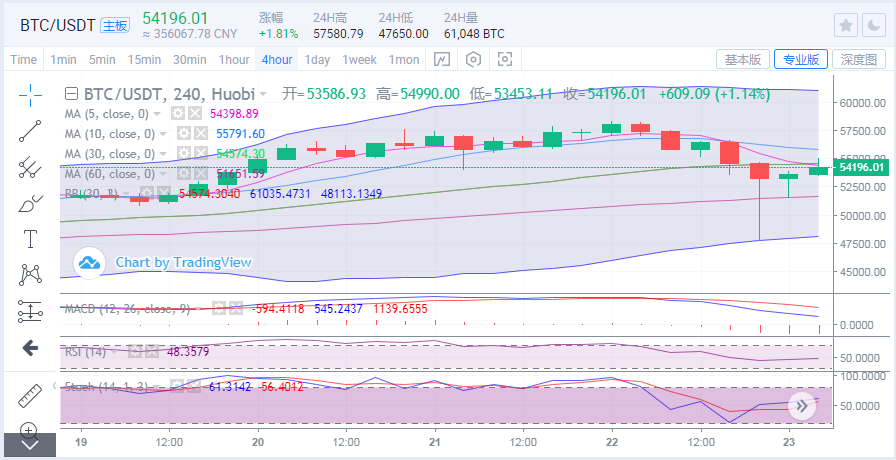Select the ruler measure tool

coord(30,395)
